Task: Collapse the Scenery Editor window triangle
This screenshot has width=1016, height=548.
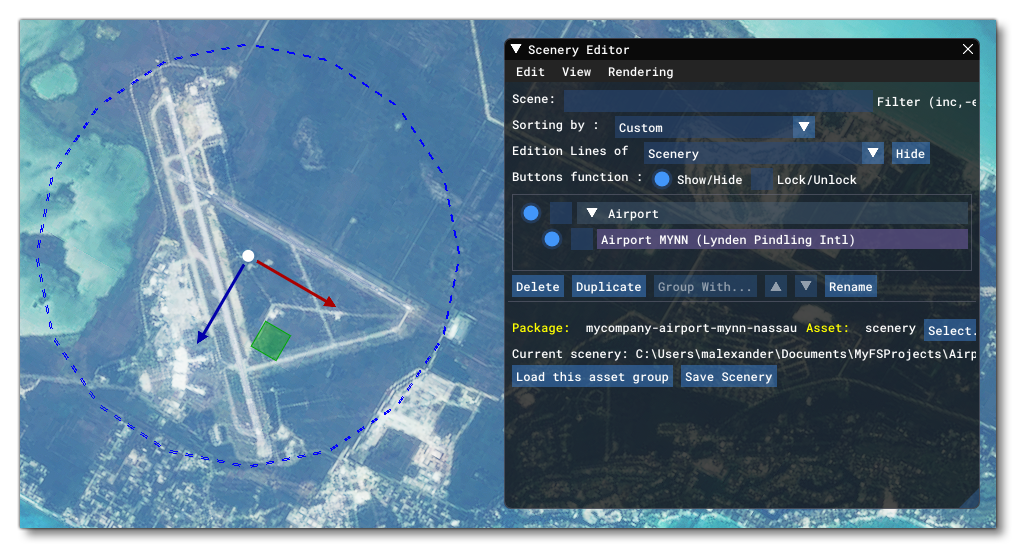Action: pos(516,49)
